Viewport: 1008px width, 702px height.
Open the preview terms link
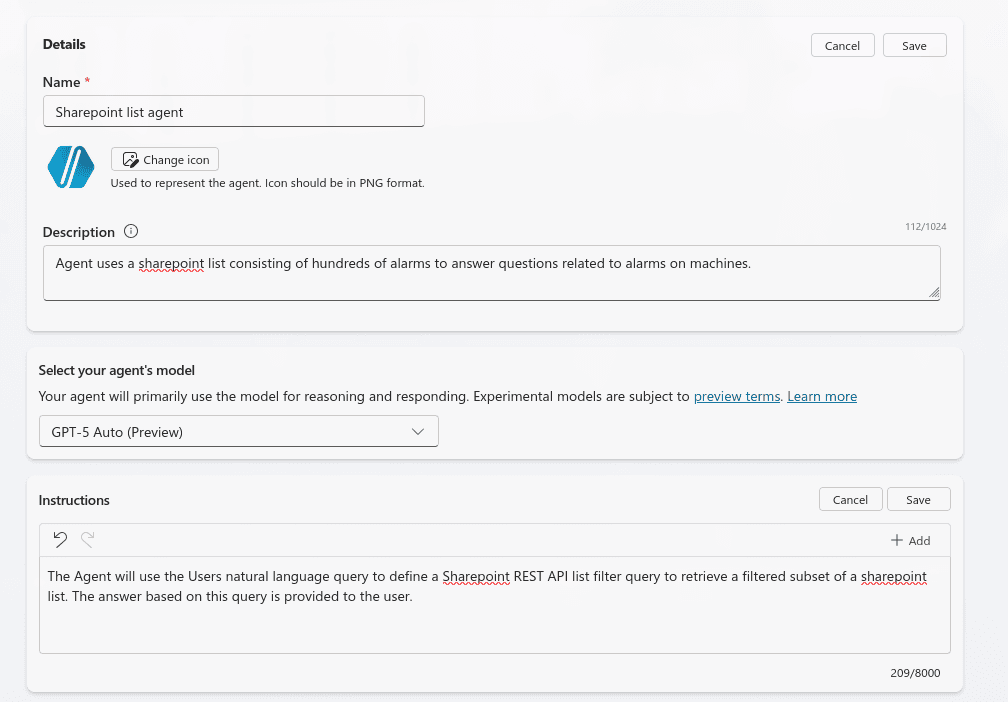click(x=736, y=397)
